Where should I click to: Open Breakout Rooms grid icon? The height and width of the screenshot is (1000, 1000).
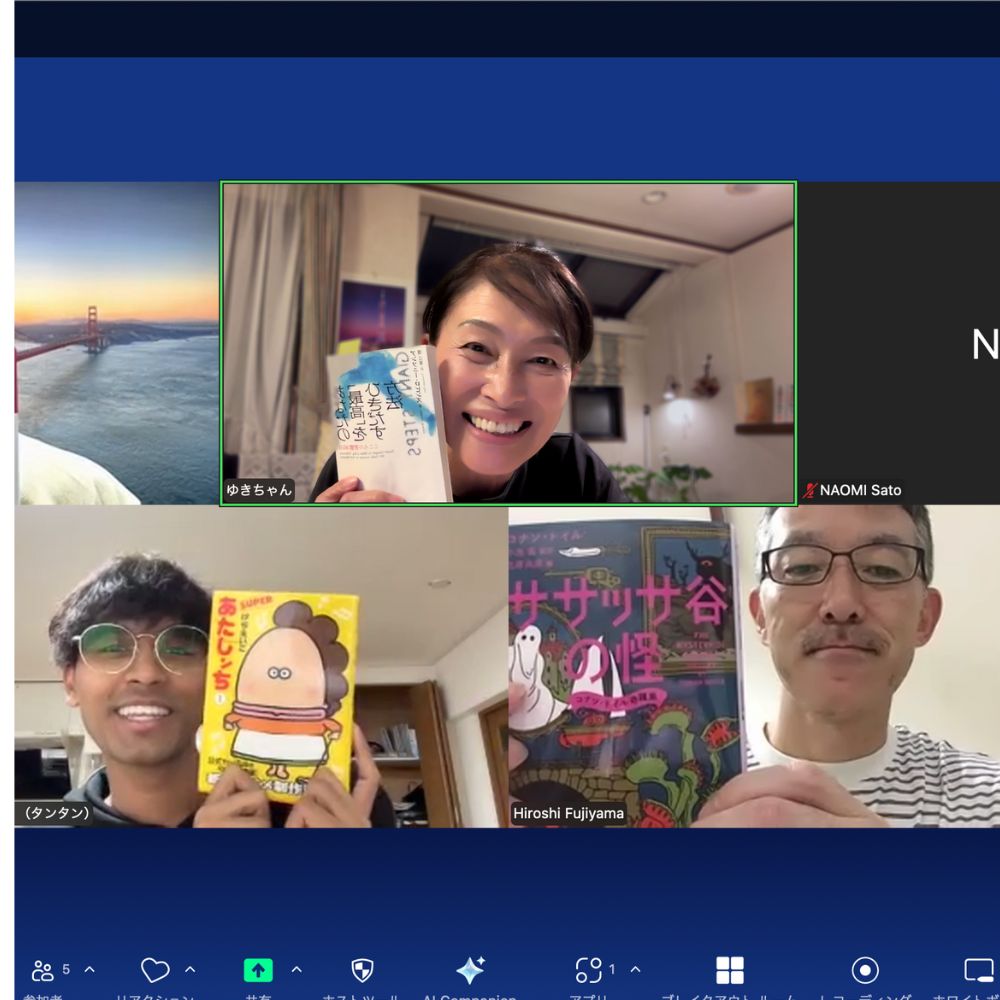(x=730, y=970)
